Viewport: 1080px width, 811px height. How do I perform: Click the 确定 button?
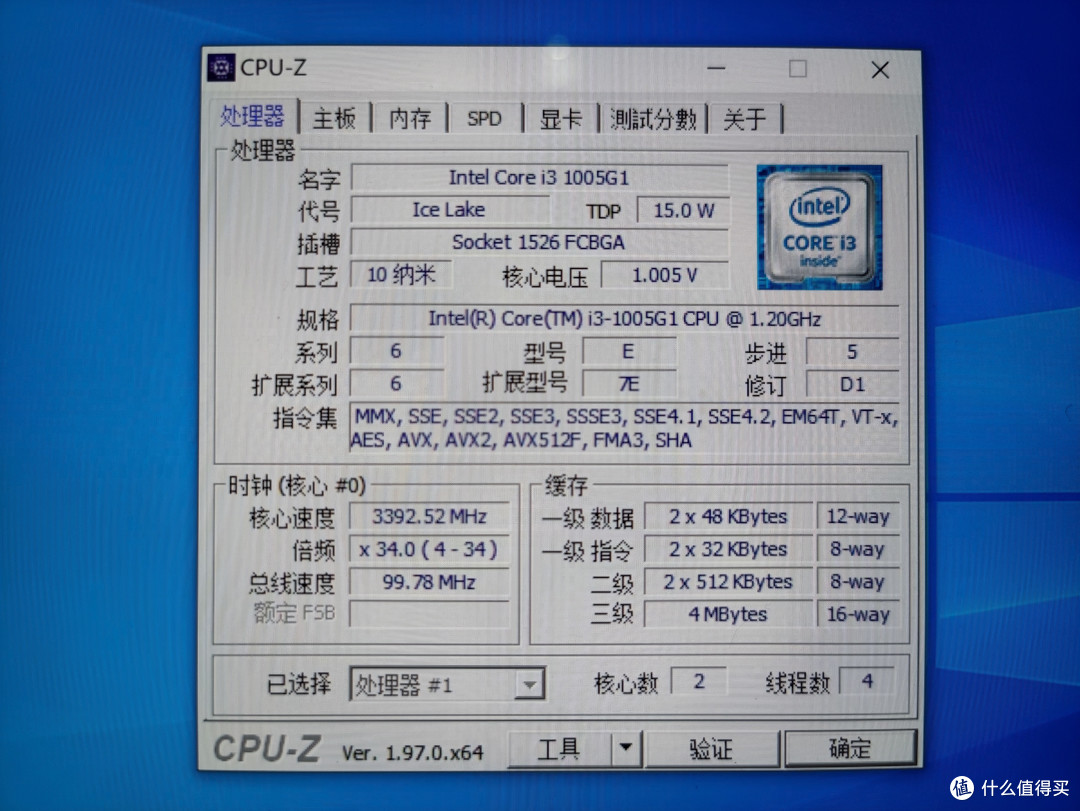pyautogui.click(x=850, y=748)
